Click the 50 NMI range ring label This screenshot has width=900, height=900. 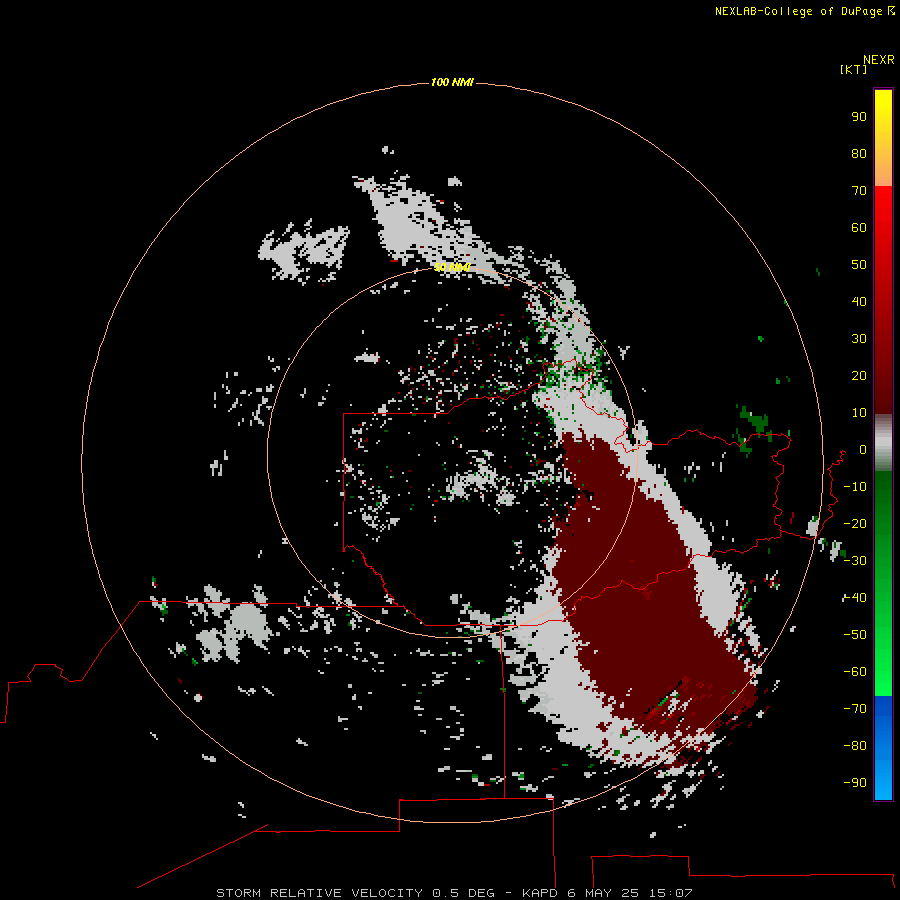point(452,267)
